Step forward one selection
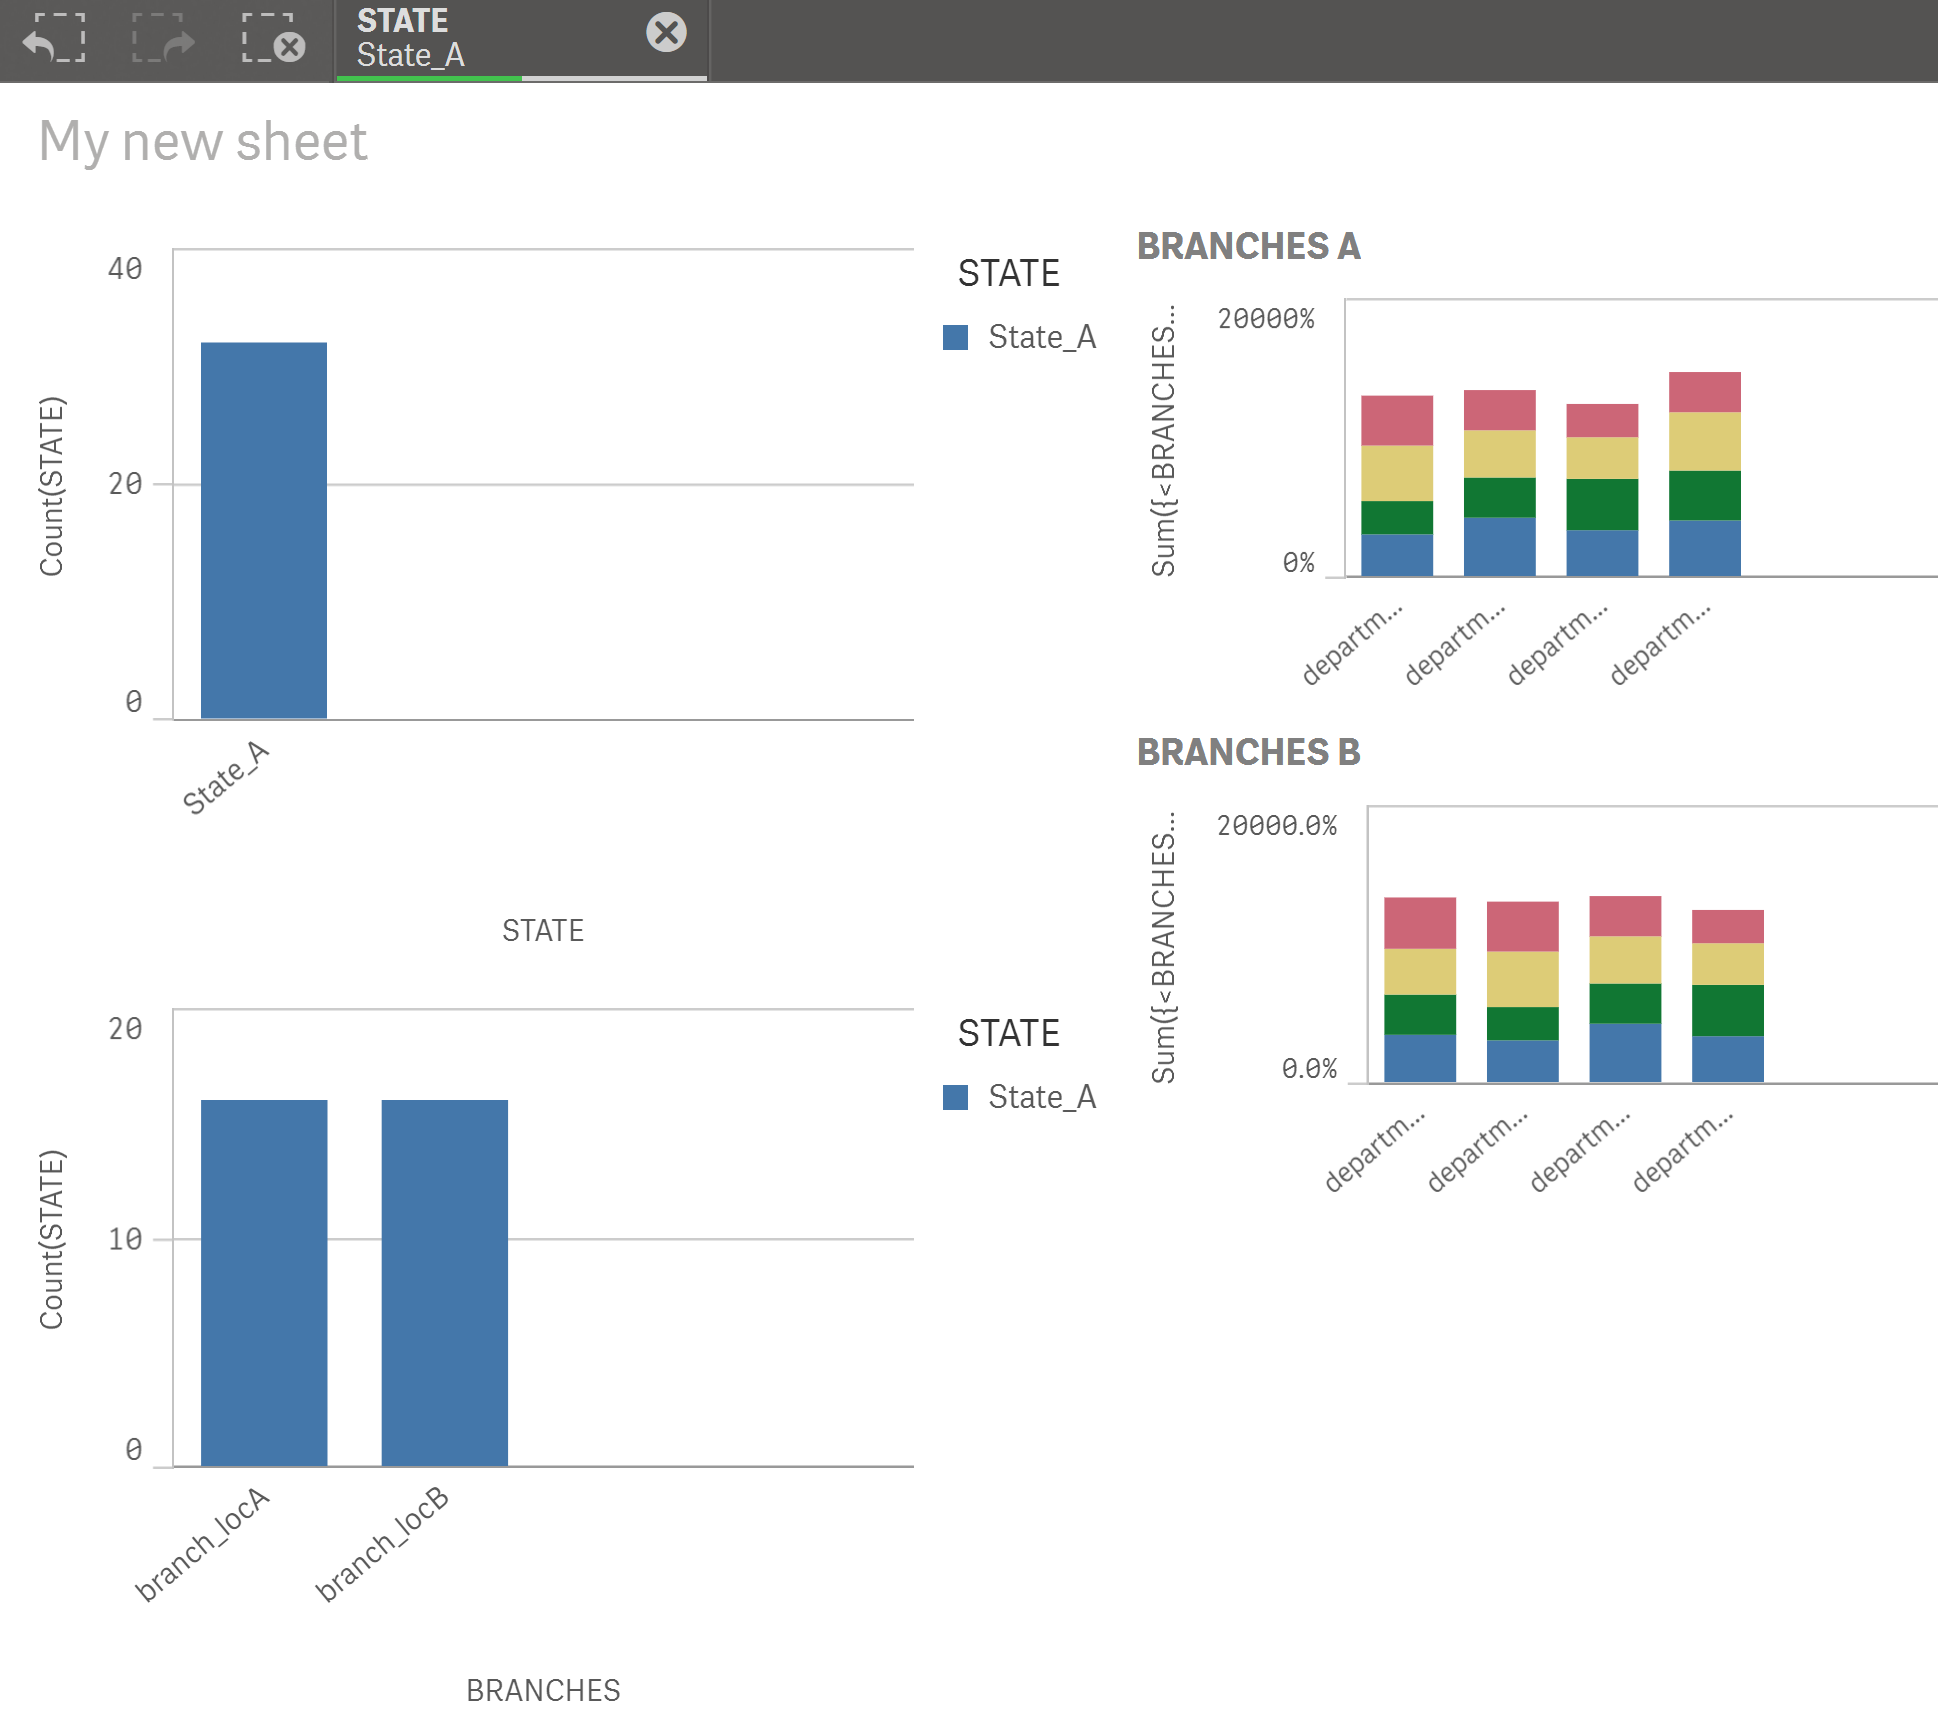The image size is (1938, 1716). [163, 39]
